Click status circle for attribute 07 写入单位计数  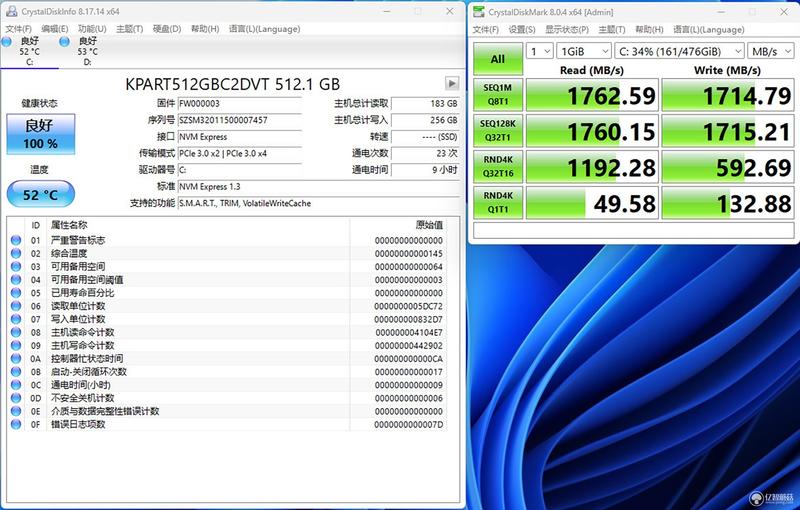click(x=16, y=319)
